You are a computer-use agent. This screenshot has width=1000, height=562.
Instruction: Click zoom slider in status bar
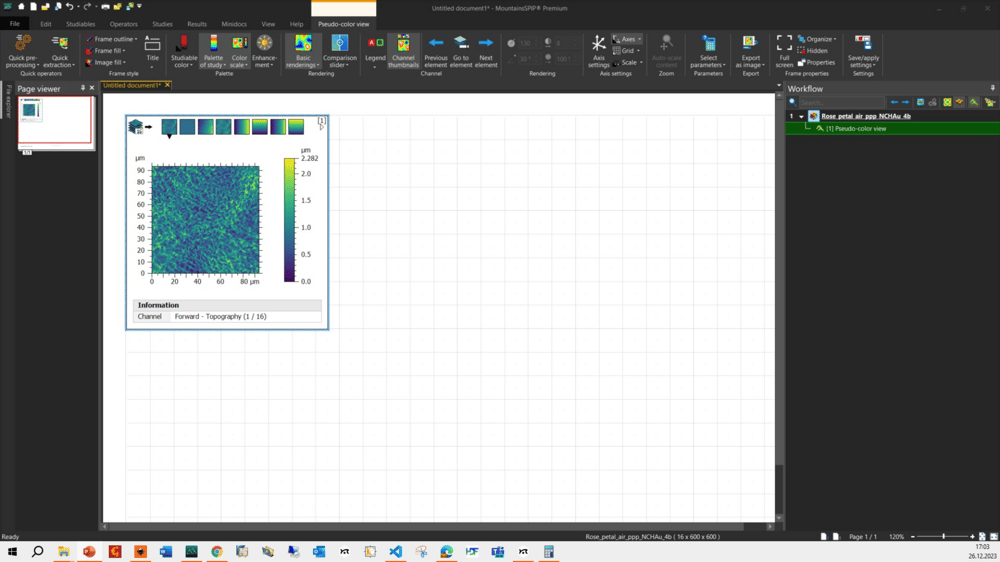[x=943, y=536]
